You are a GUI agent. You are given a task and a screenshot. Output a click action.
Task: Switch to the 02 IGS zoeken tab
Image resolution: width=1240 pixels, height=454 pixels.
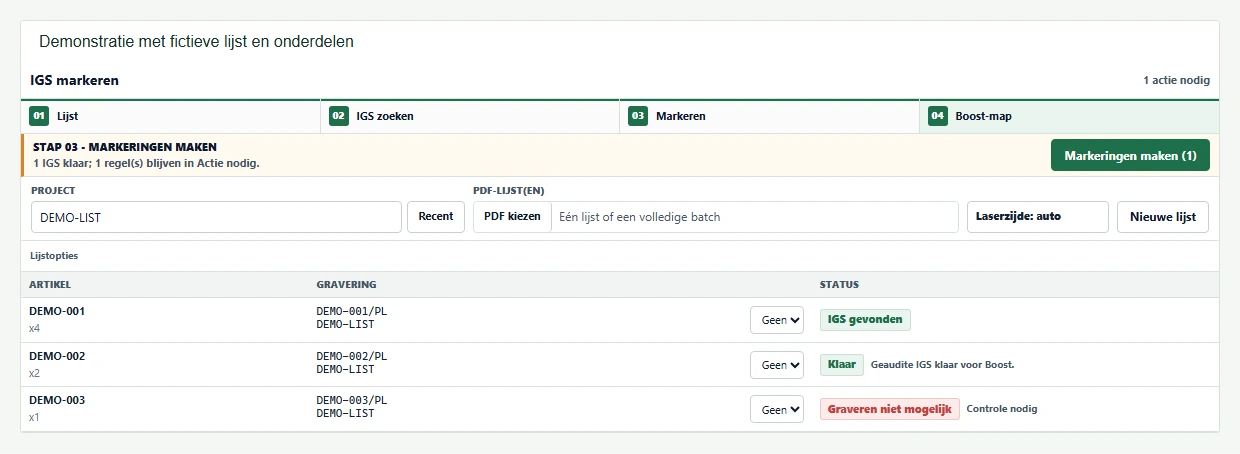(470, 116)
